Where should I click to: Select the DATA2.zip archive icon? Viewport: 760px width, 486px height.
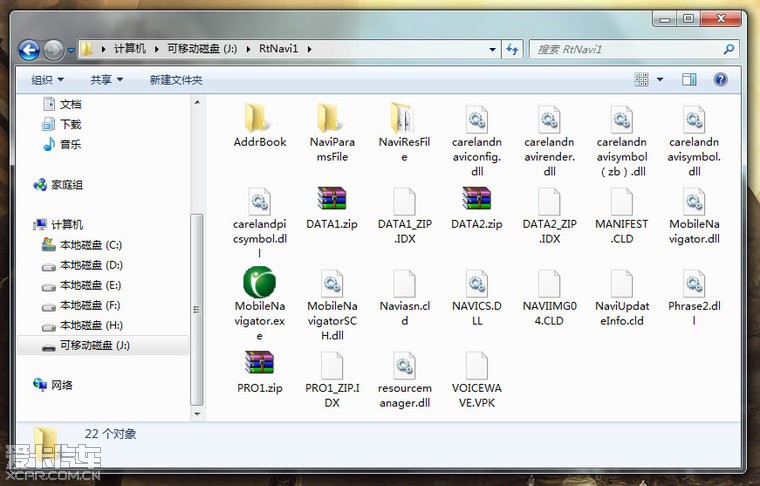[477, 198]
